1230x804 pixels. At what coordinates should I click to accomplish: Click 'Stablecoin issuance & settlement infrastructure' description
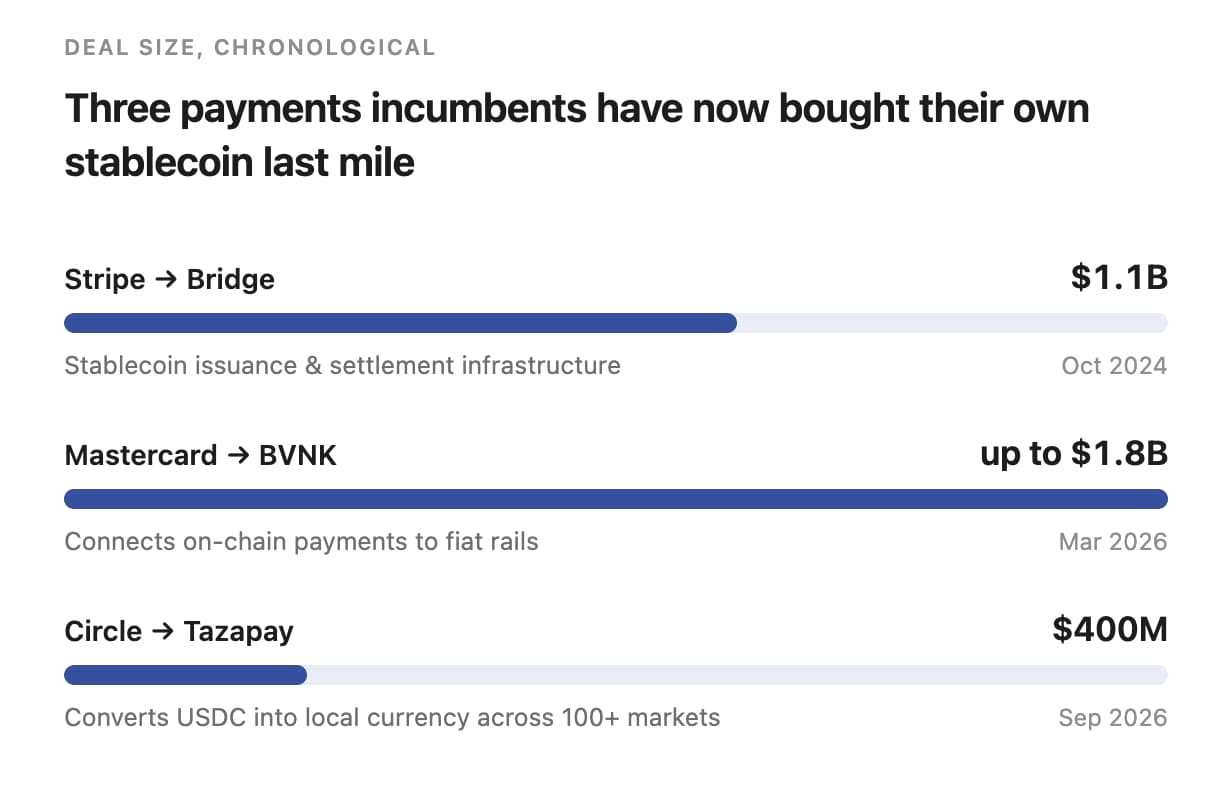coord(342,365)
